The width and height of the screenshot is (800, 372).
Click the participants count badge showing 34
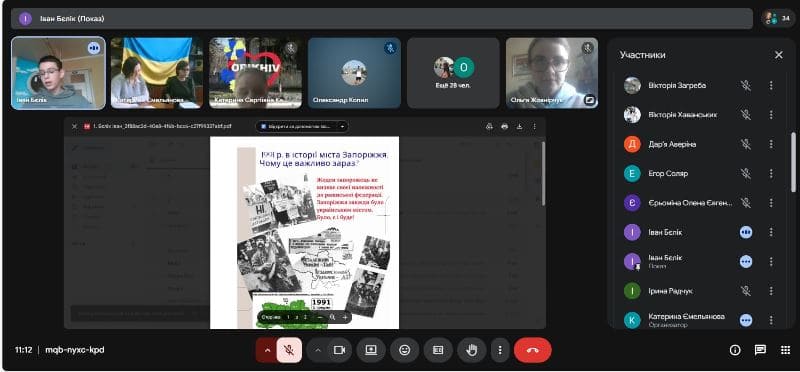click(778, 18)
